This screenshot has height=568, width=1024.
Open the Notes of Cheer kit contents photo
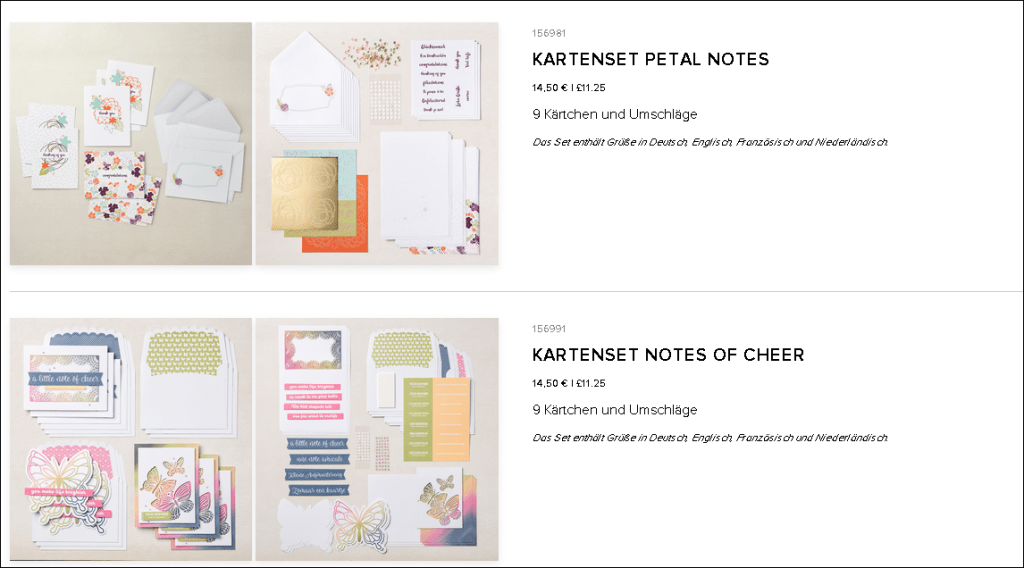coord(377,439)
